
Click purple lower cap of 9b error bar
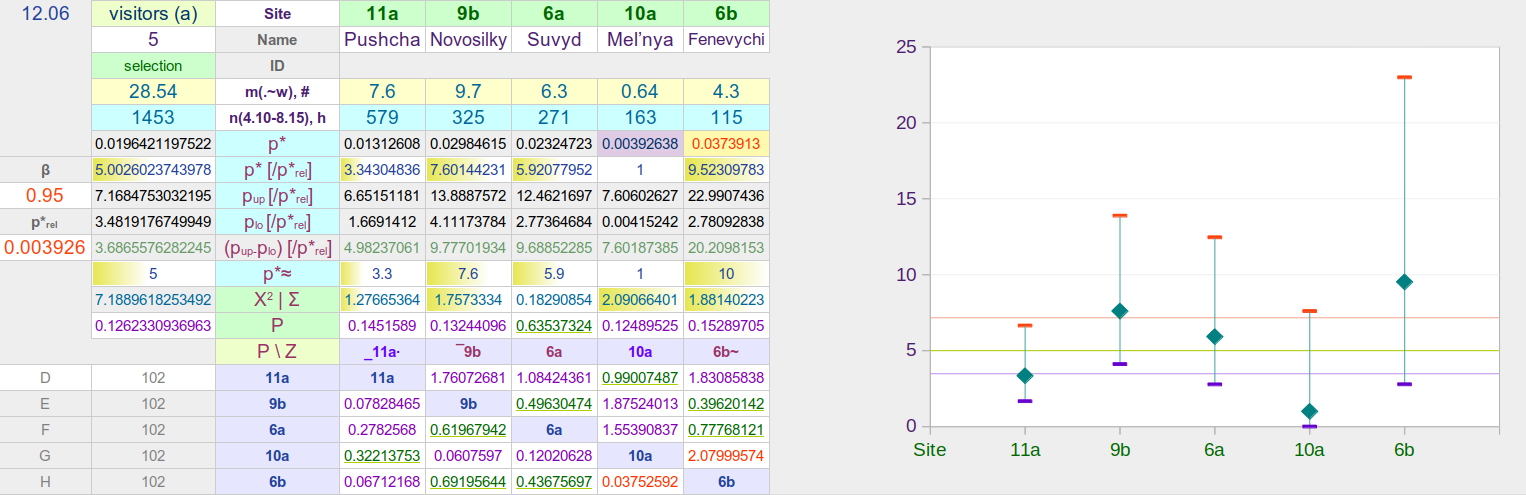point(1120,364)
